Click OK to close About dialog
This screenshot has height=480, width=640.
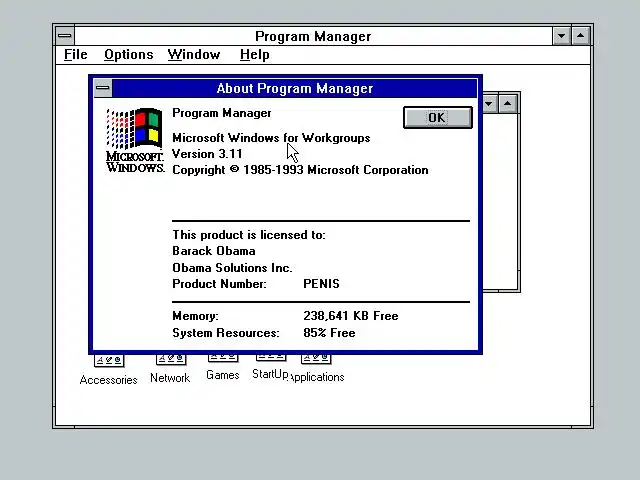click(438, 118)
